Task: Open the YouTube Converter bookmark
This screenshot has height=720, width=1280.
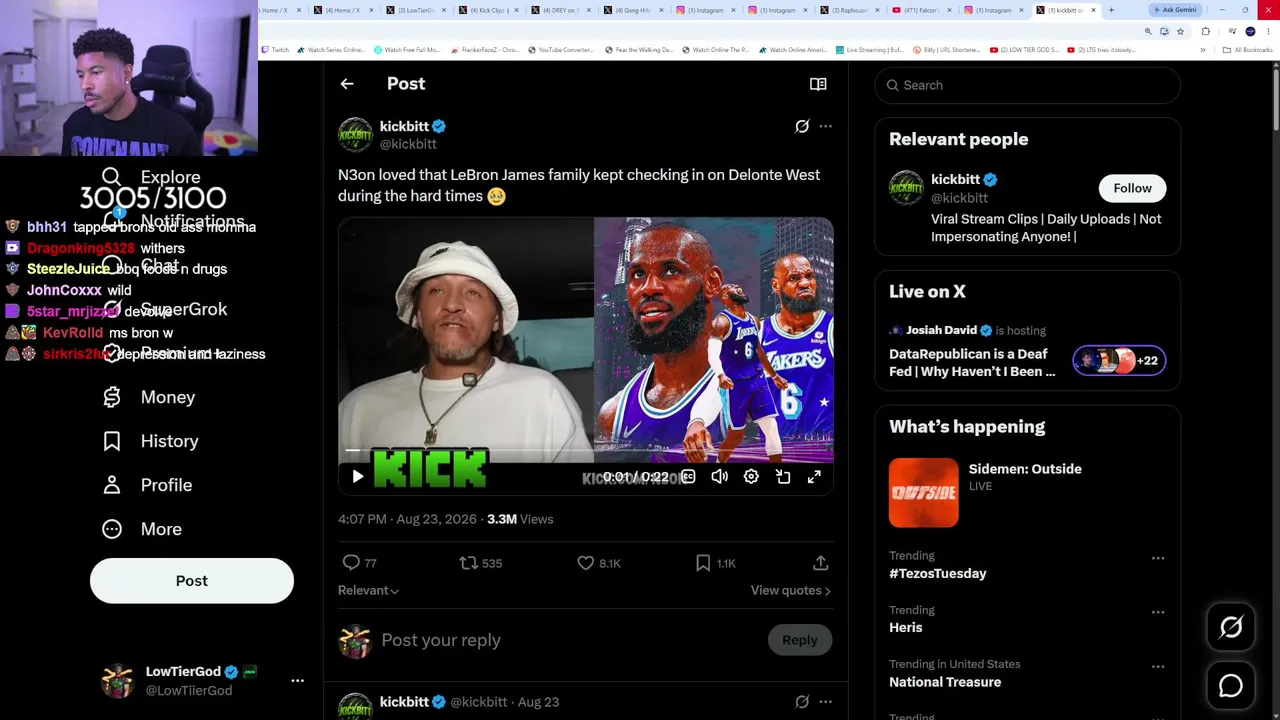Action: [x=562, y=50]
